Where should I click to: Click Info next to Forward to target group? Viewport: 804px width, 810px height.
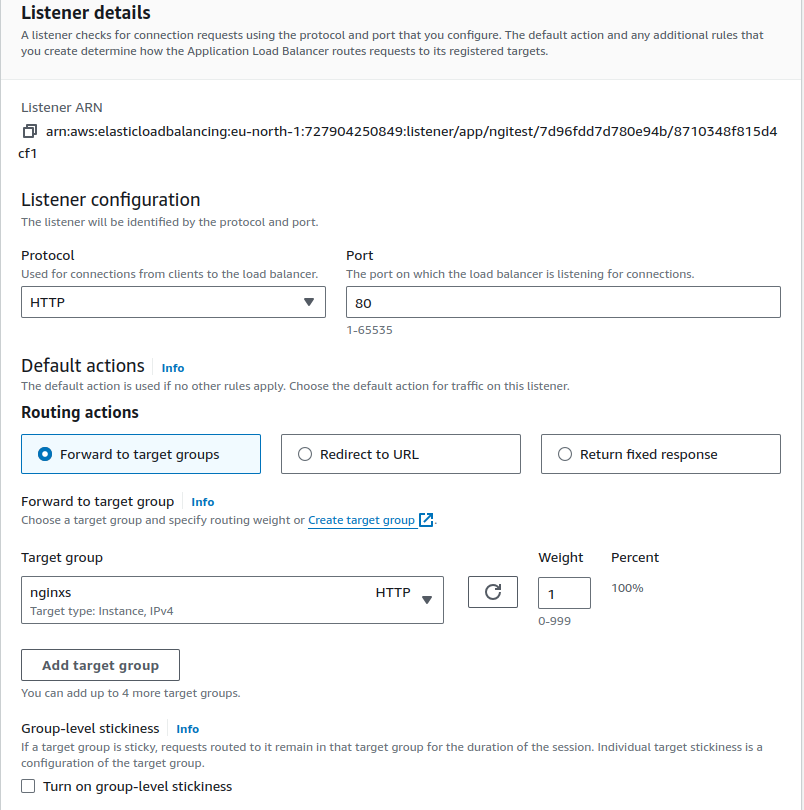(x=202, y=501)
